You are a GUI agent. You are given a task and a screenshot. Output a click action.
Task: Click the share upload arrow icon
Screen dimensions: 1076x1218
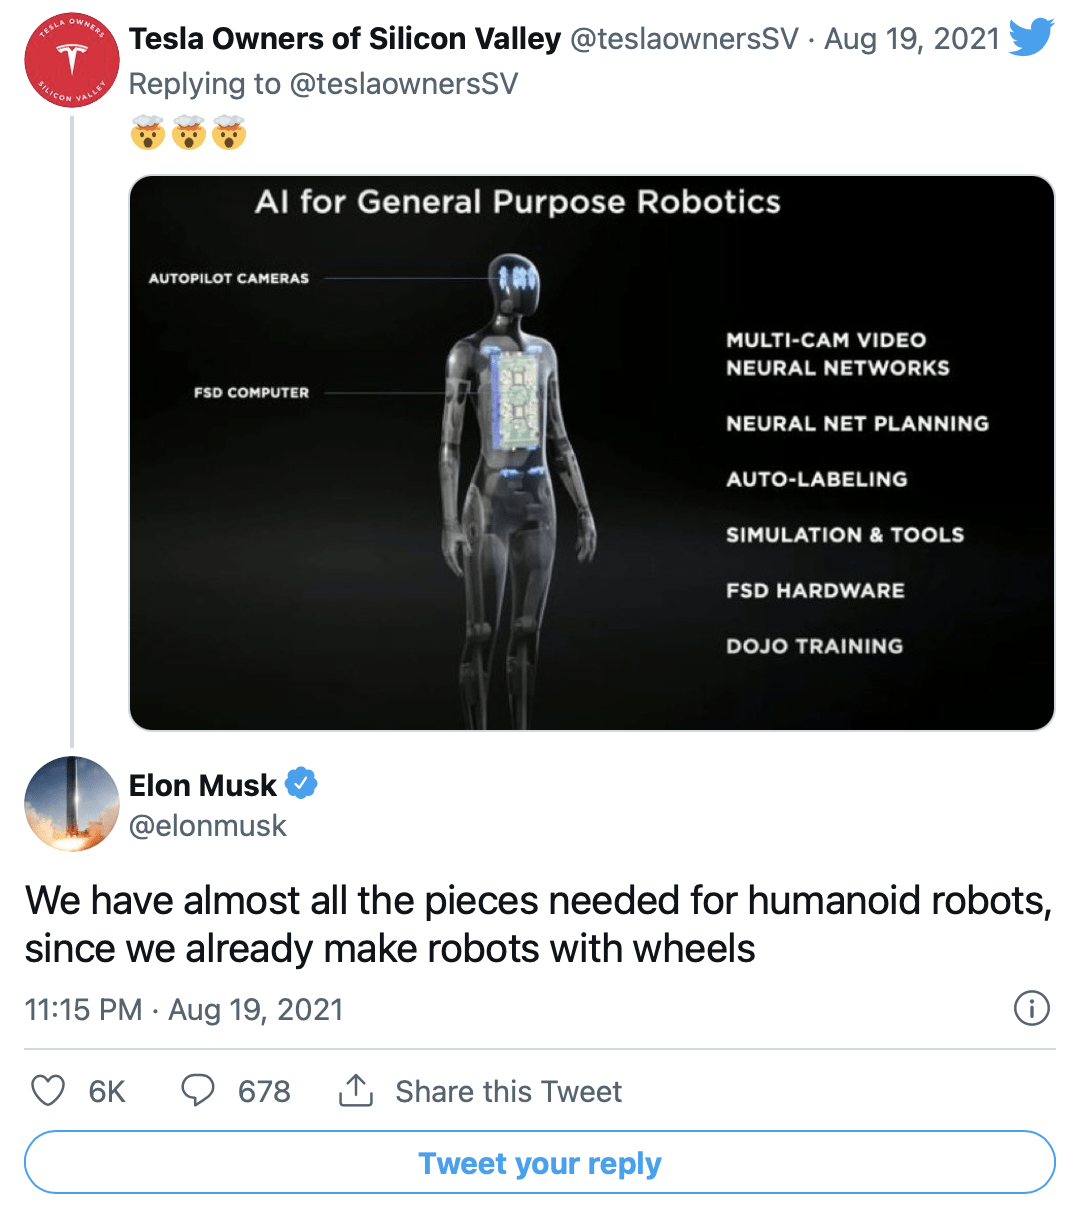[x=356, y=1090]
